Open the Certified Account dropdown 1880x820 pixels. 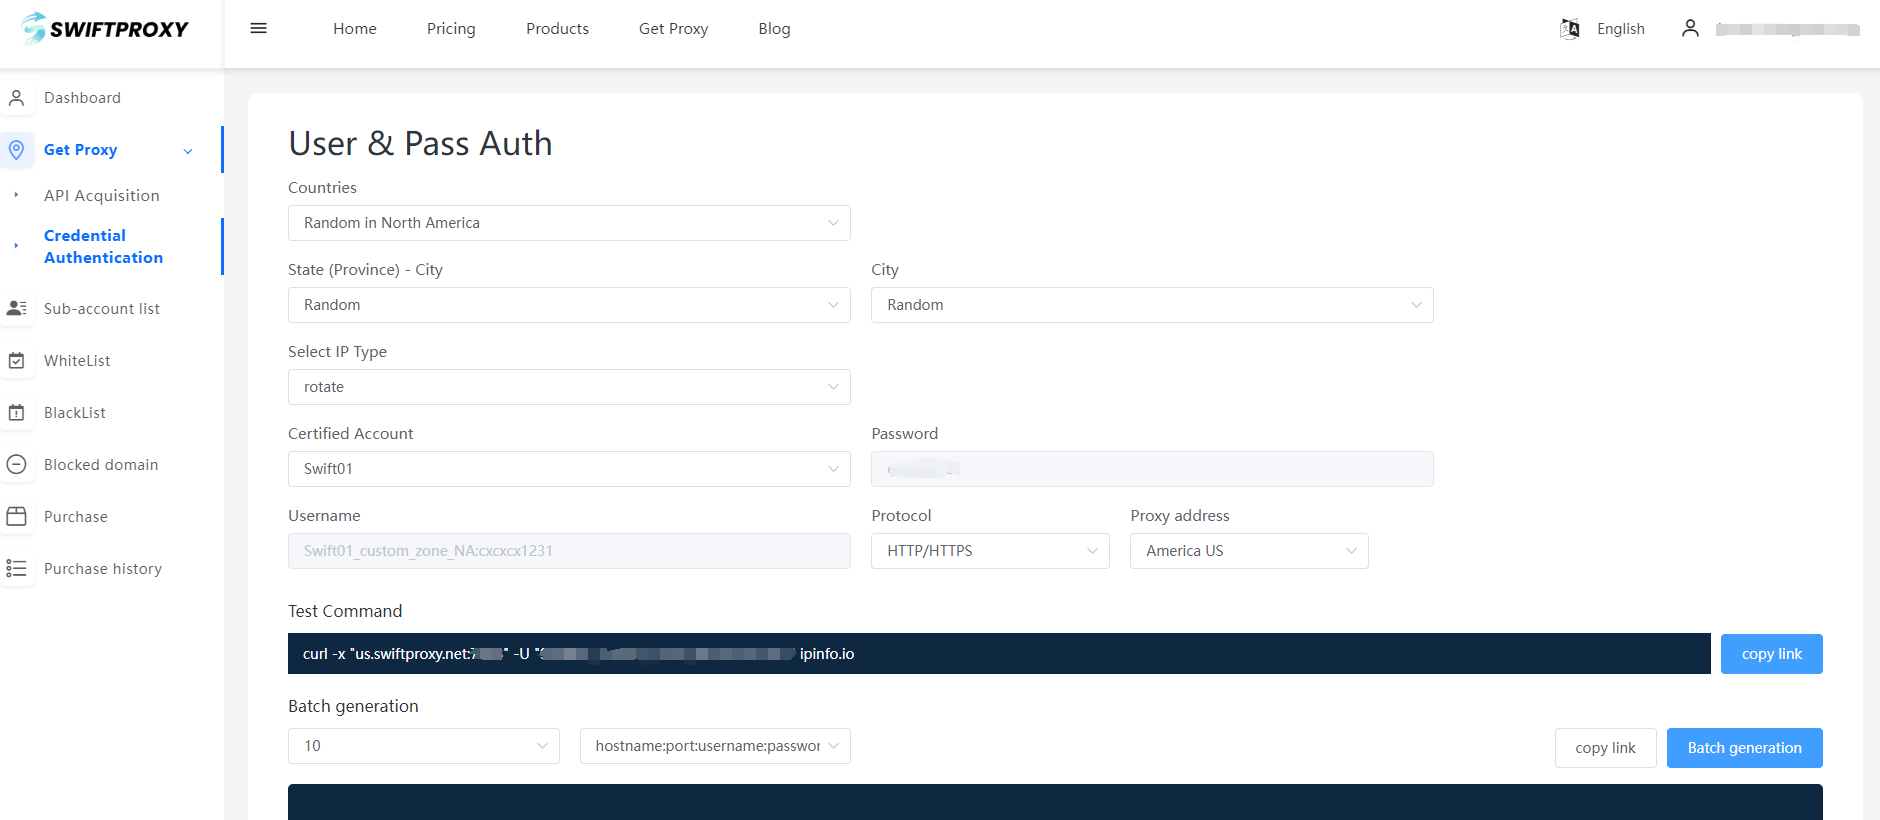(x=569, y=469)
